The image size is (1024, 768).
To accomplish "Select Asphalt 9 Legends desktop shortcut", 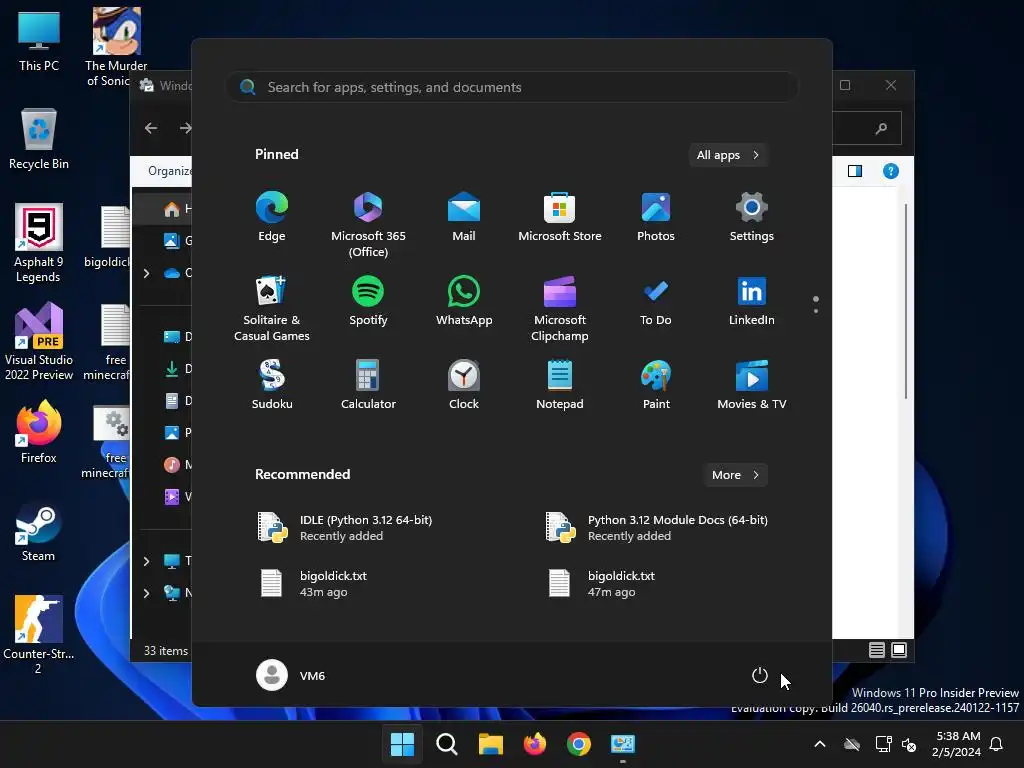I will point(39,243).
